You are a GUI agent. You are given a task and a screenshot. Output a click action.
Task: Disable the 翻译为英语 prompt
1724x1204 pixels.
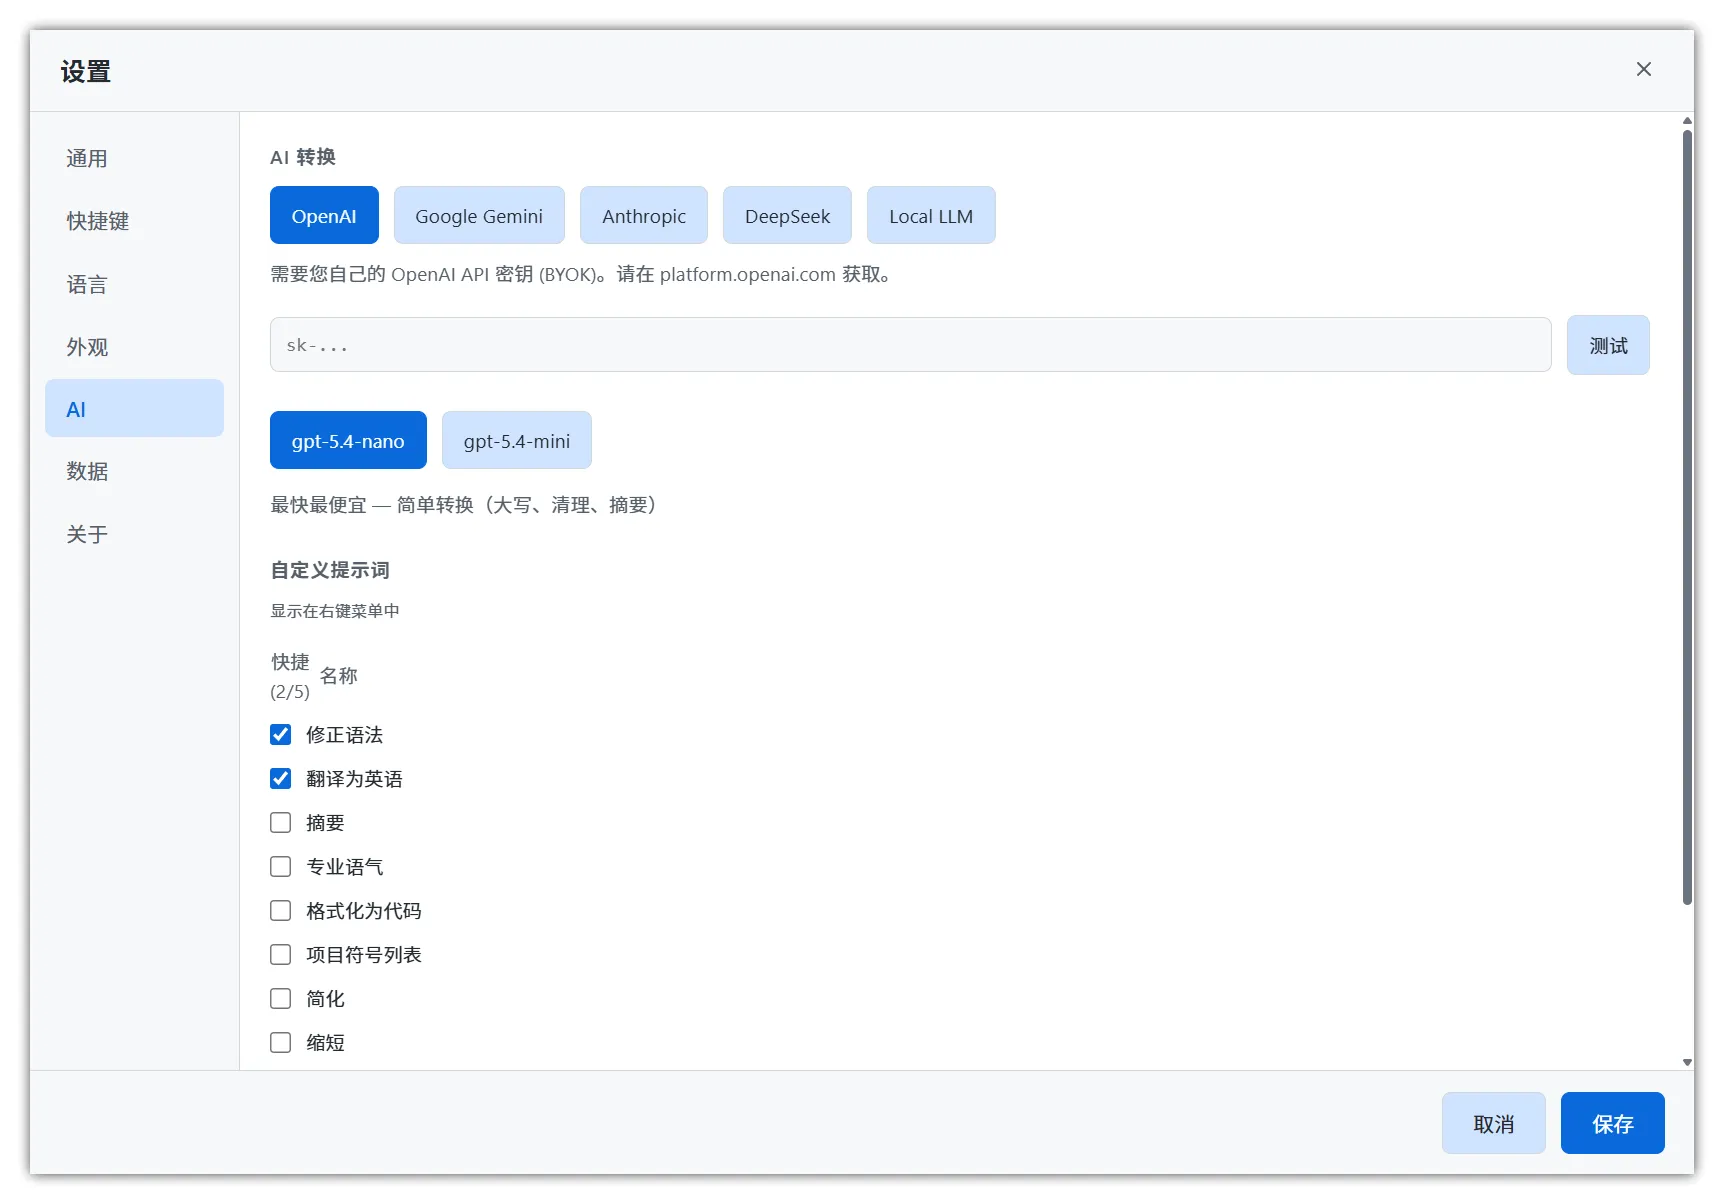coord(280,778)
